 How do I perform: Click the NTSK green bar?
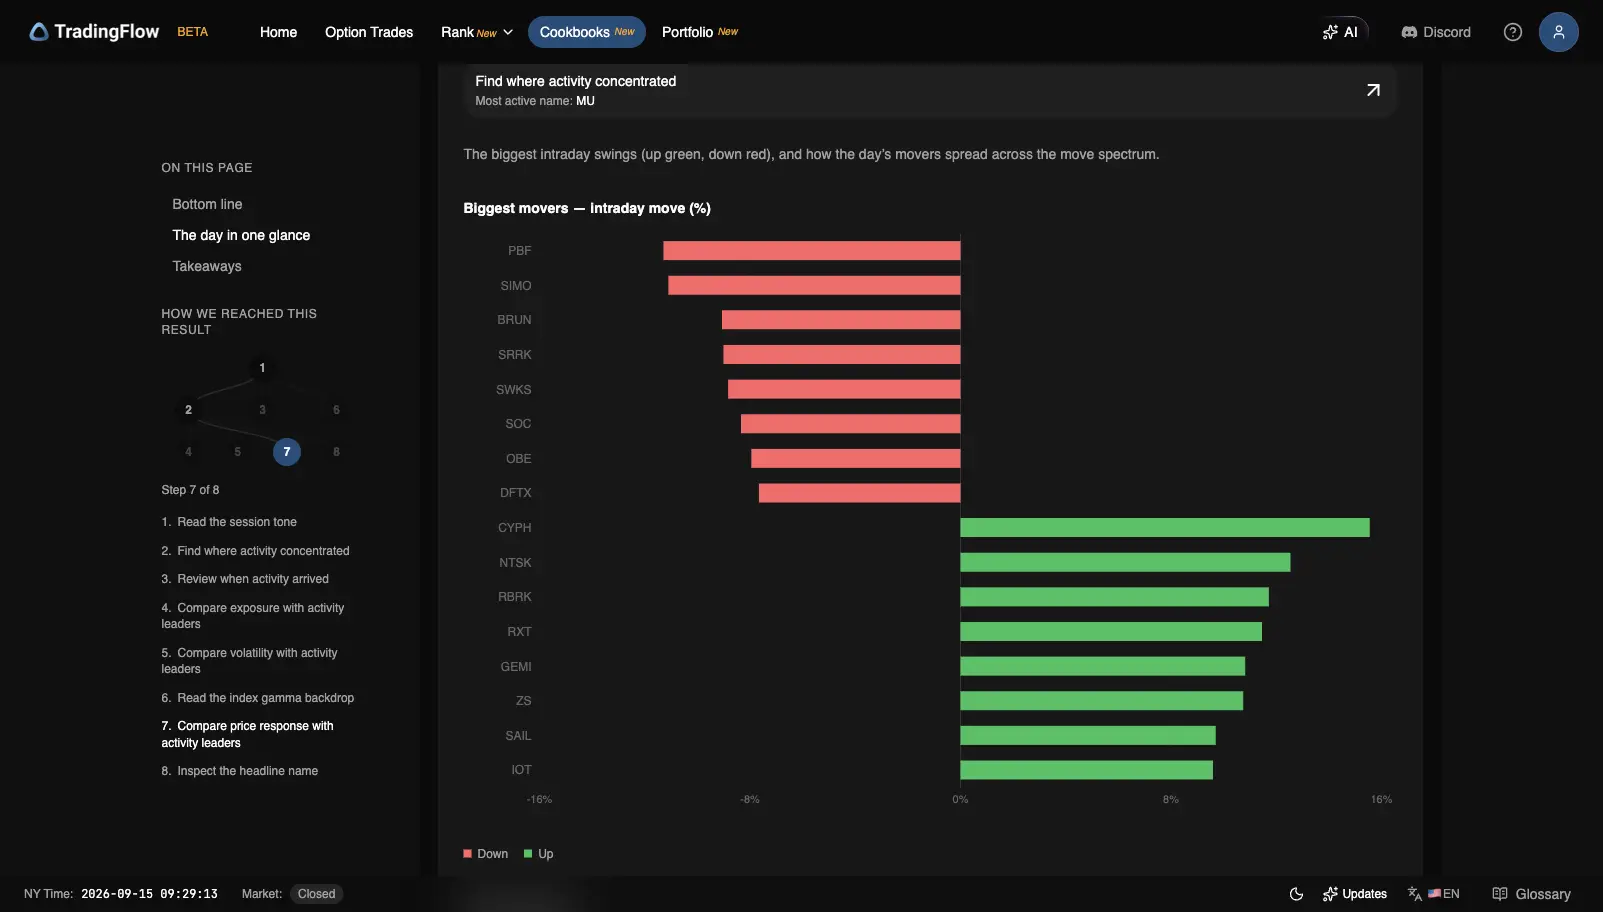1125,563
